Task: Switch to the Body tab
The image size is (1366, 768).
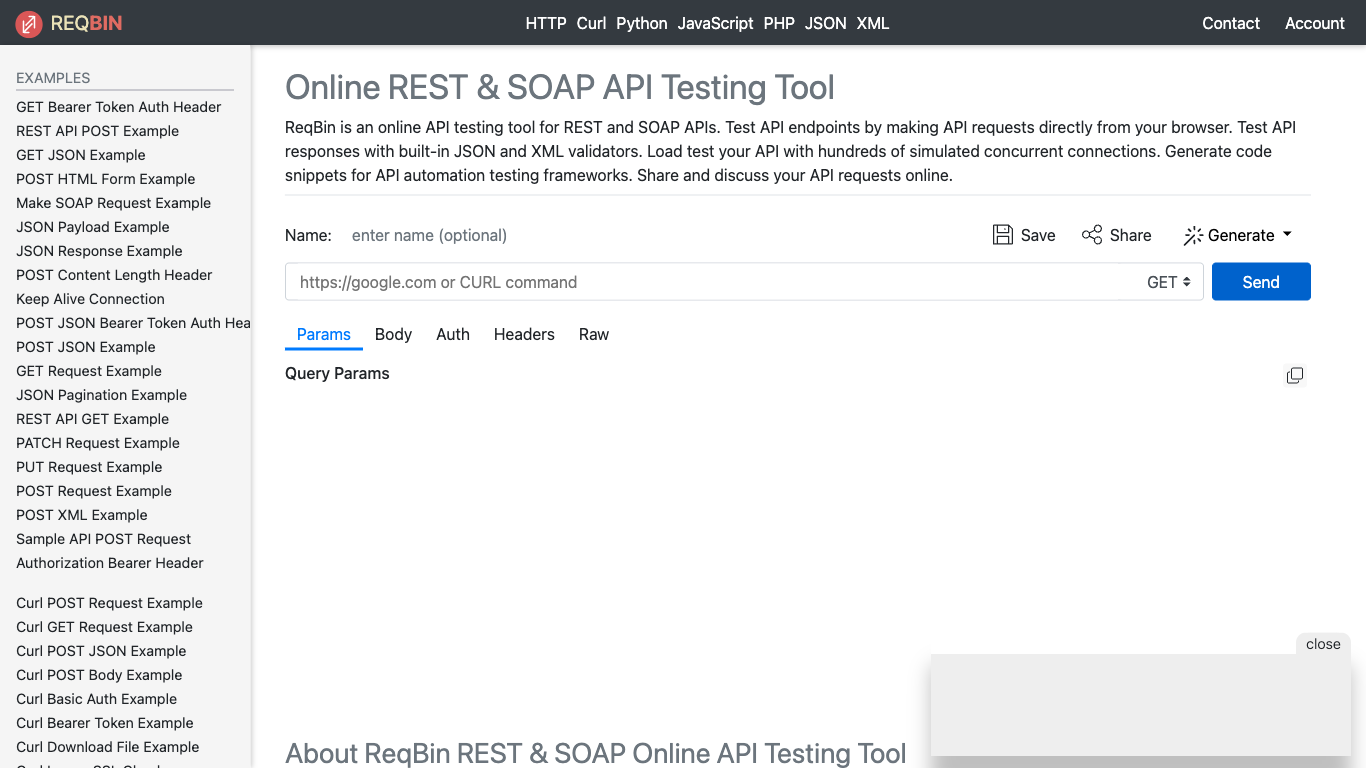Action: click(x=393, y=334)
